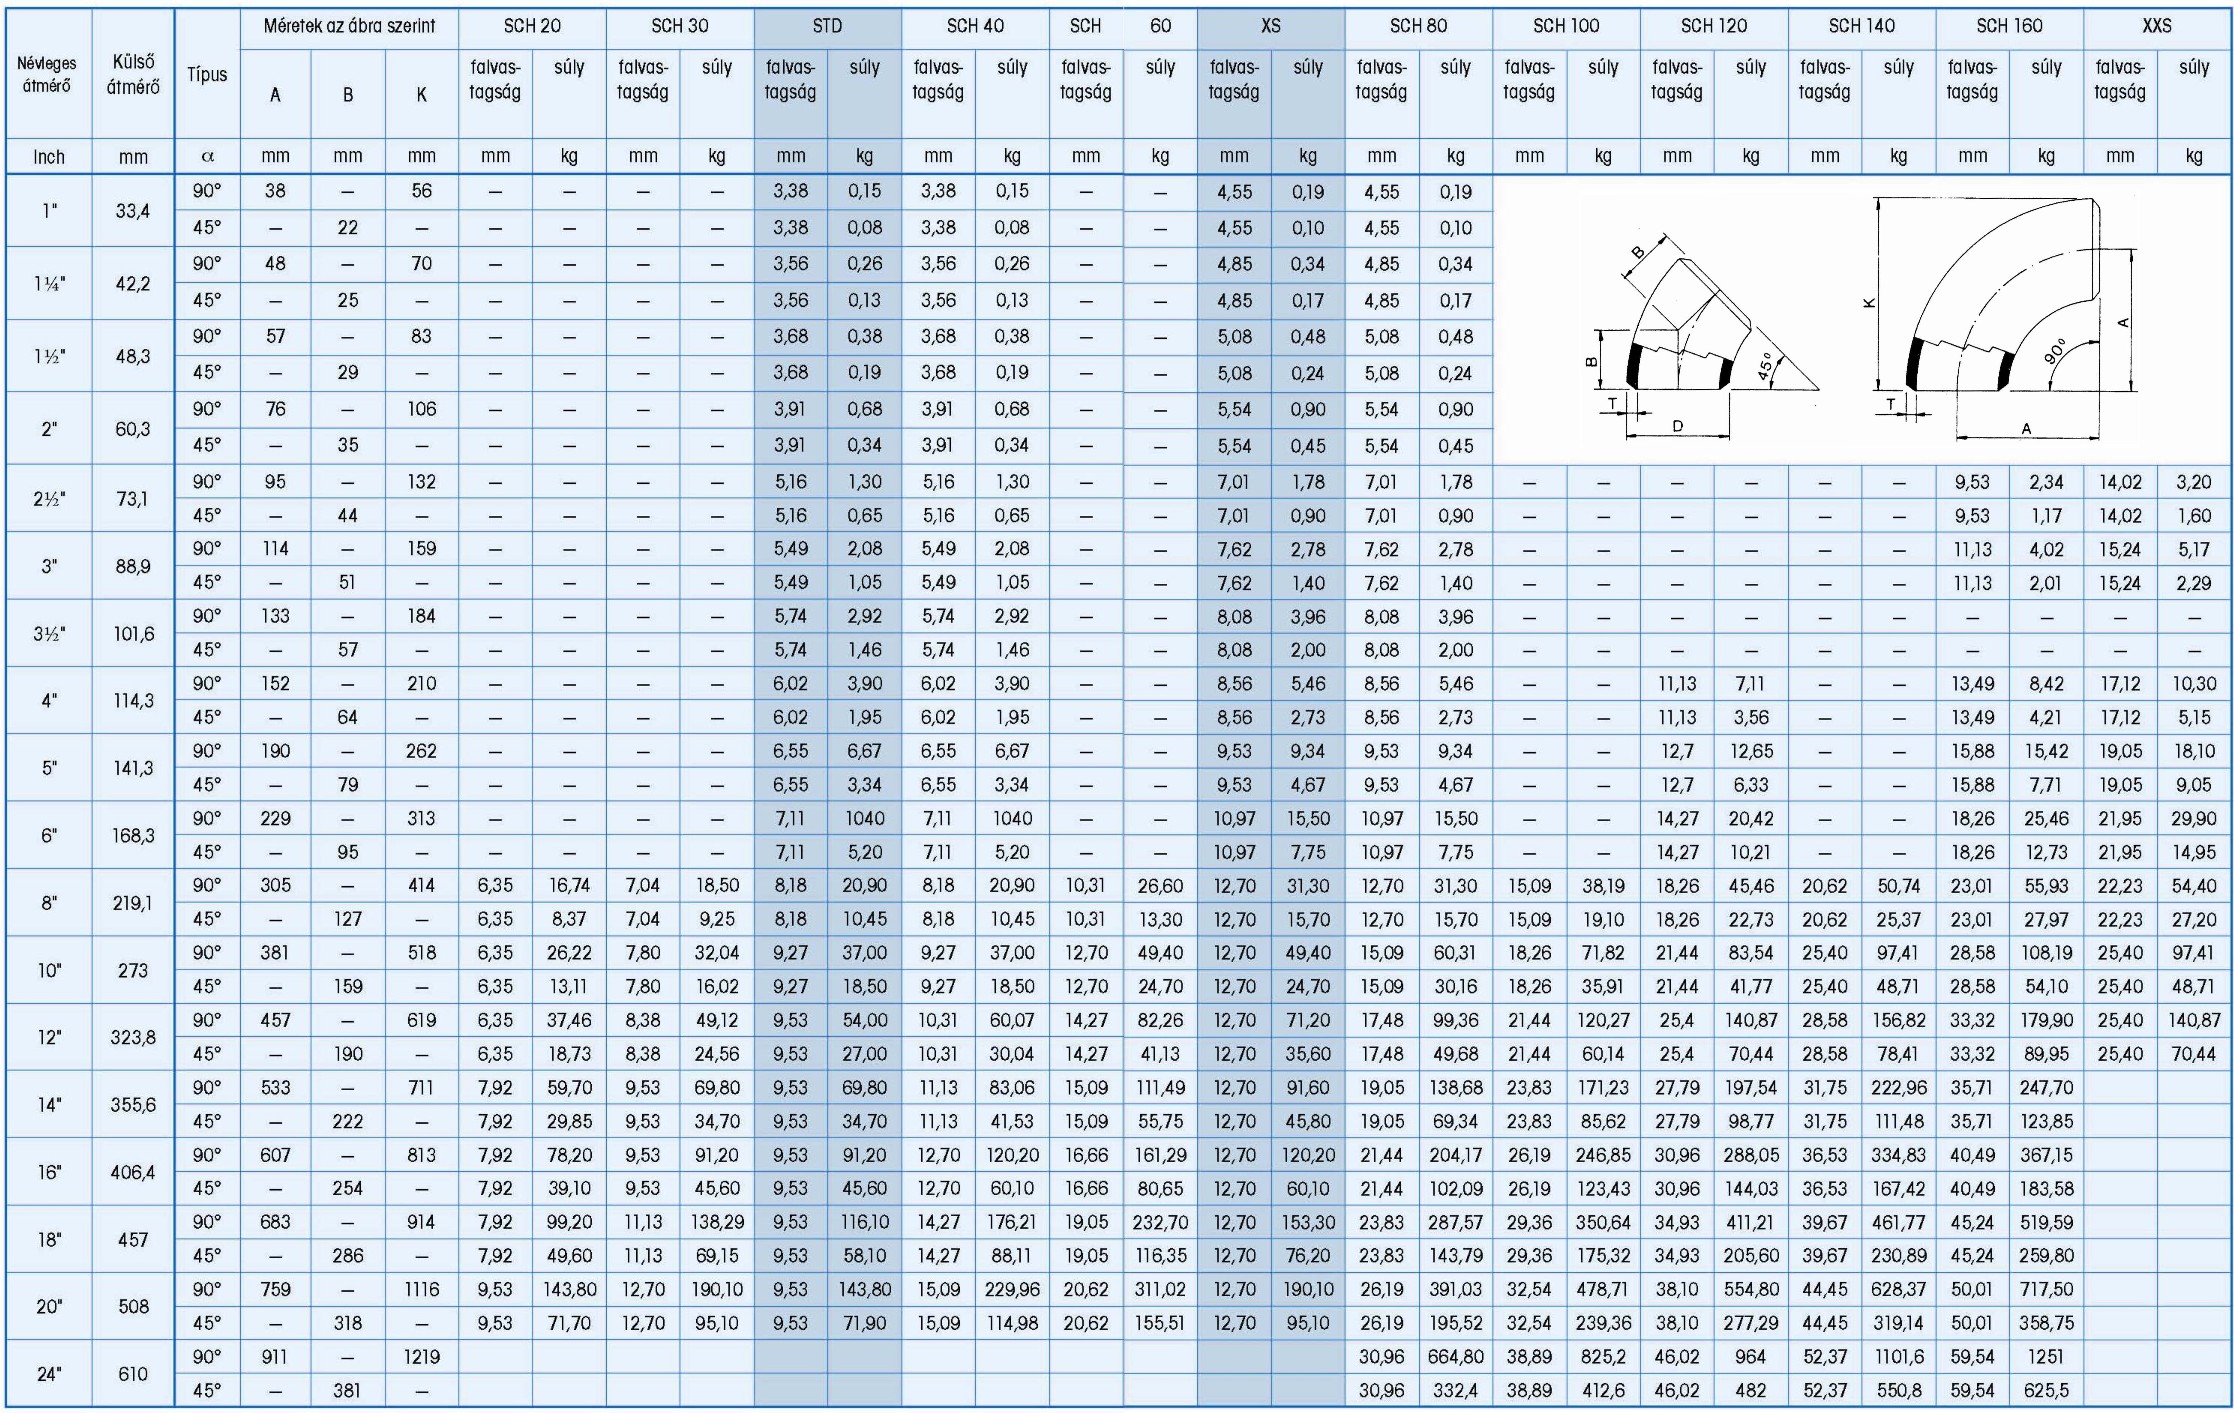Click SCH 160 weight value '717,50'

pyautogui.click(x=2046, y=1290)
